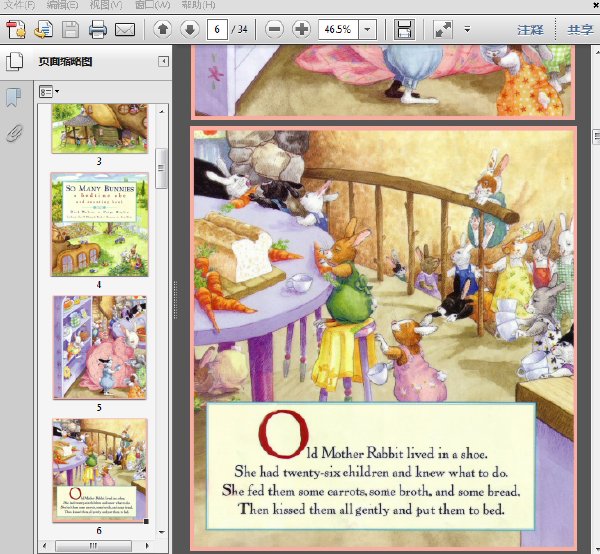Click the full screen expand arrows icon

click(x=443, y=29)
